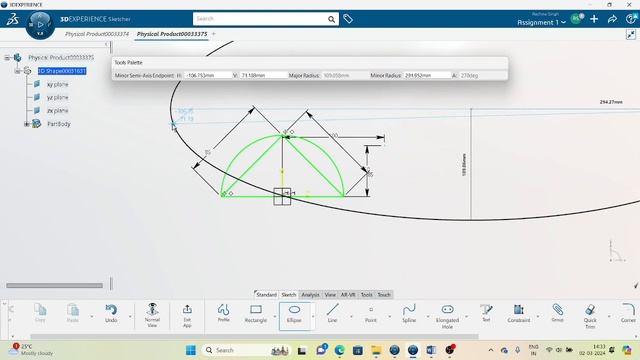Select the Line tool
This screenshot has height=360, width=640.
[332, 313]
